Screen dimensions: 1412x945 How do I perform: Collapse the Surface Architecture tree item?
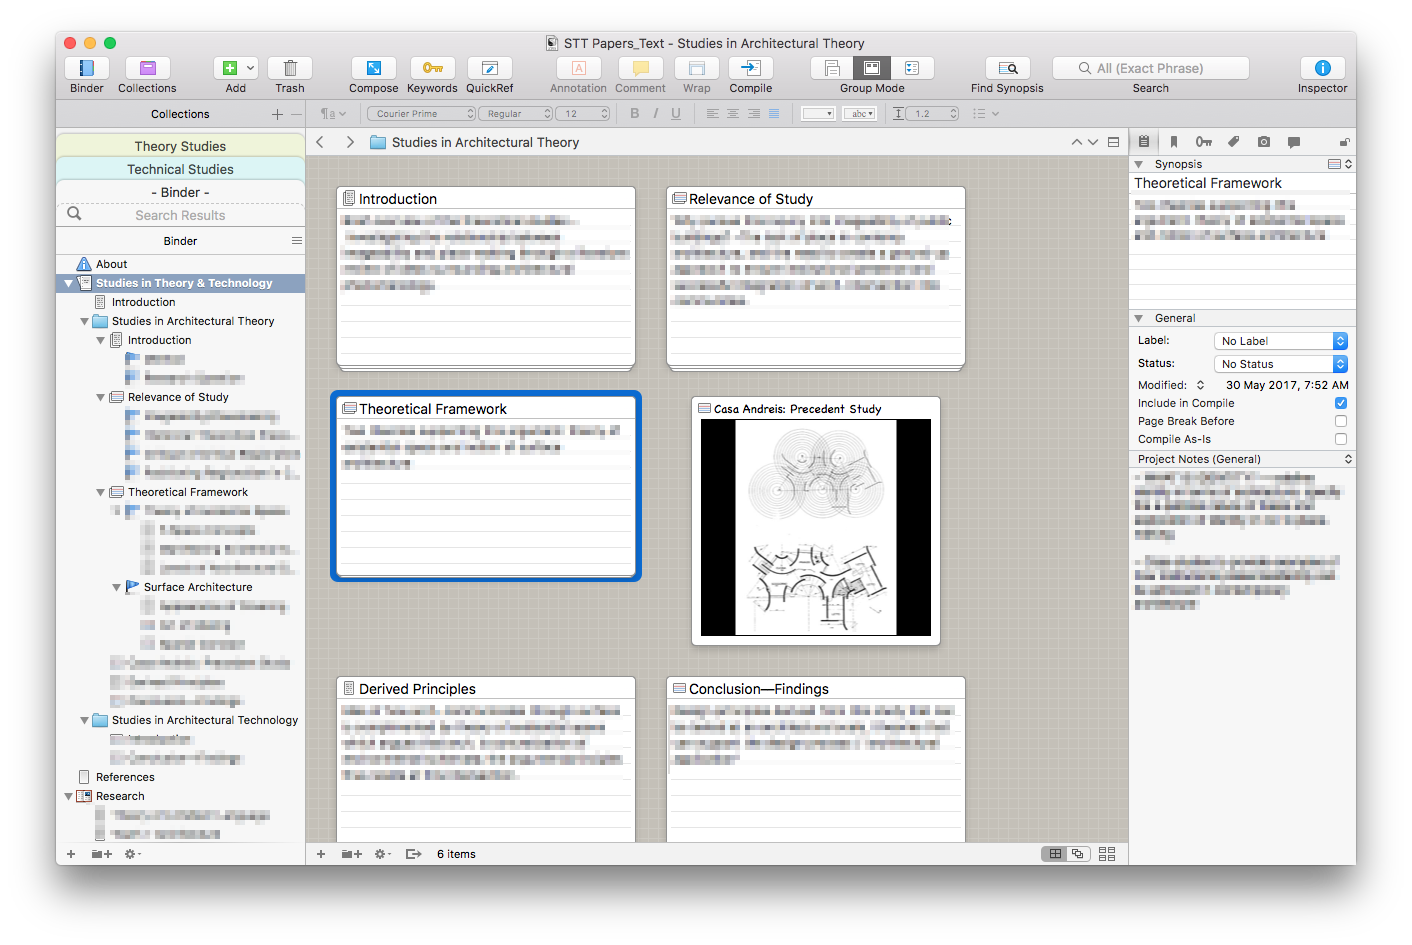(117, 587)
